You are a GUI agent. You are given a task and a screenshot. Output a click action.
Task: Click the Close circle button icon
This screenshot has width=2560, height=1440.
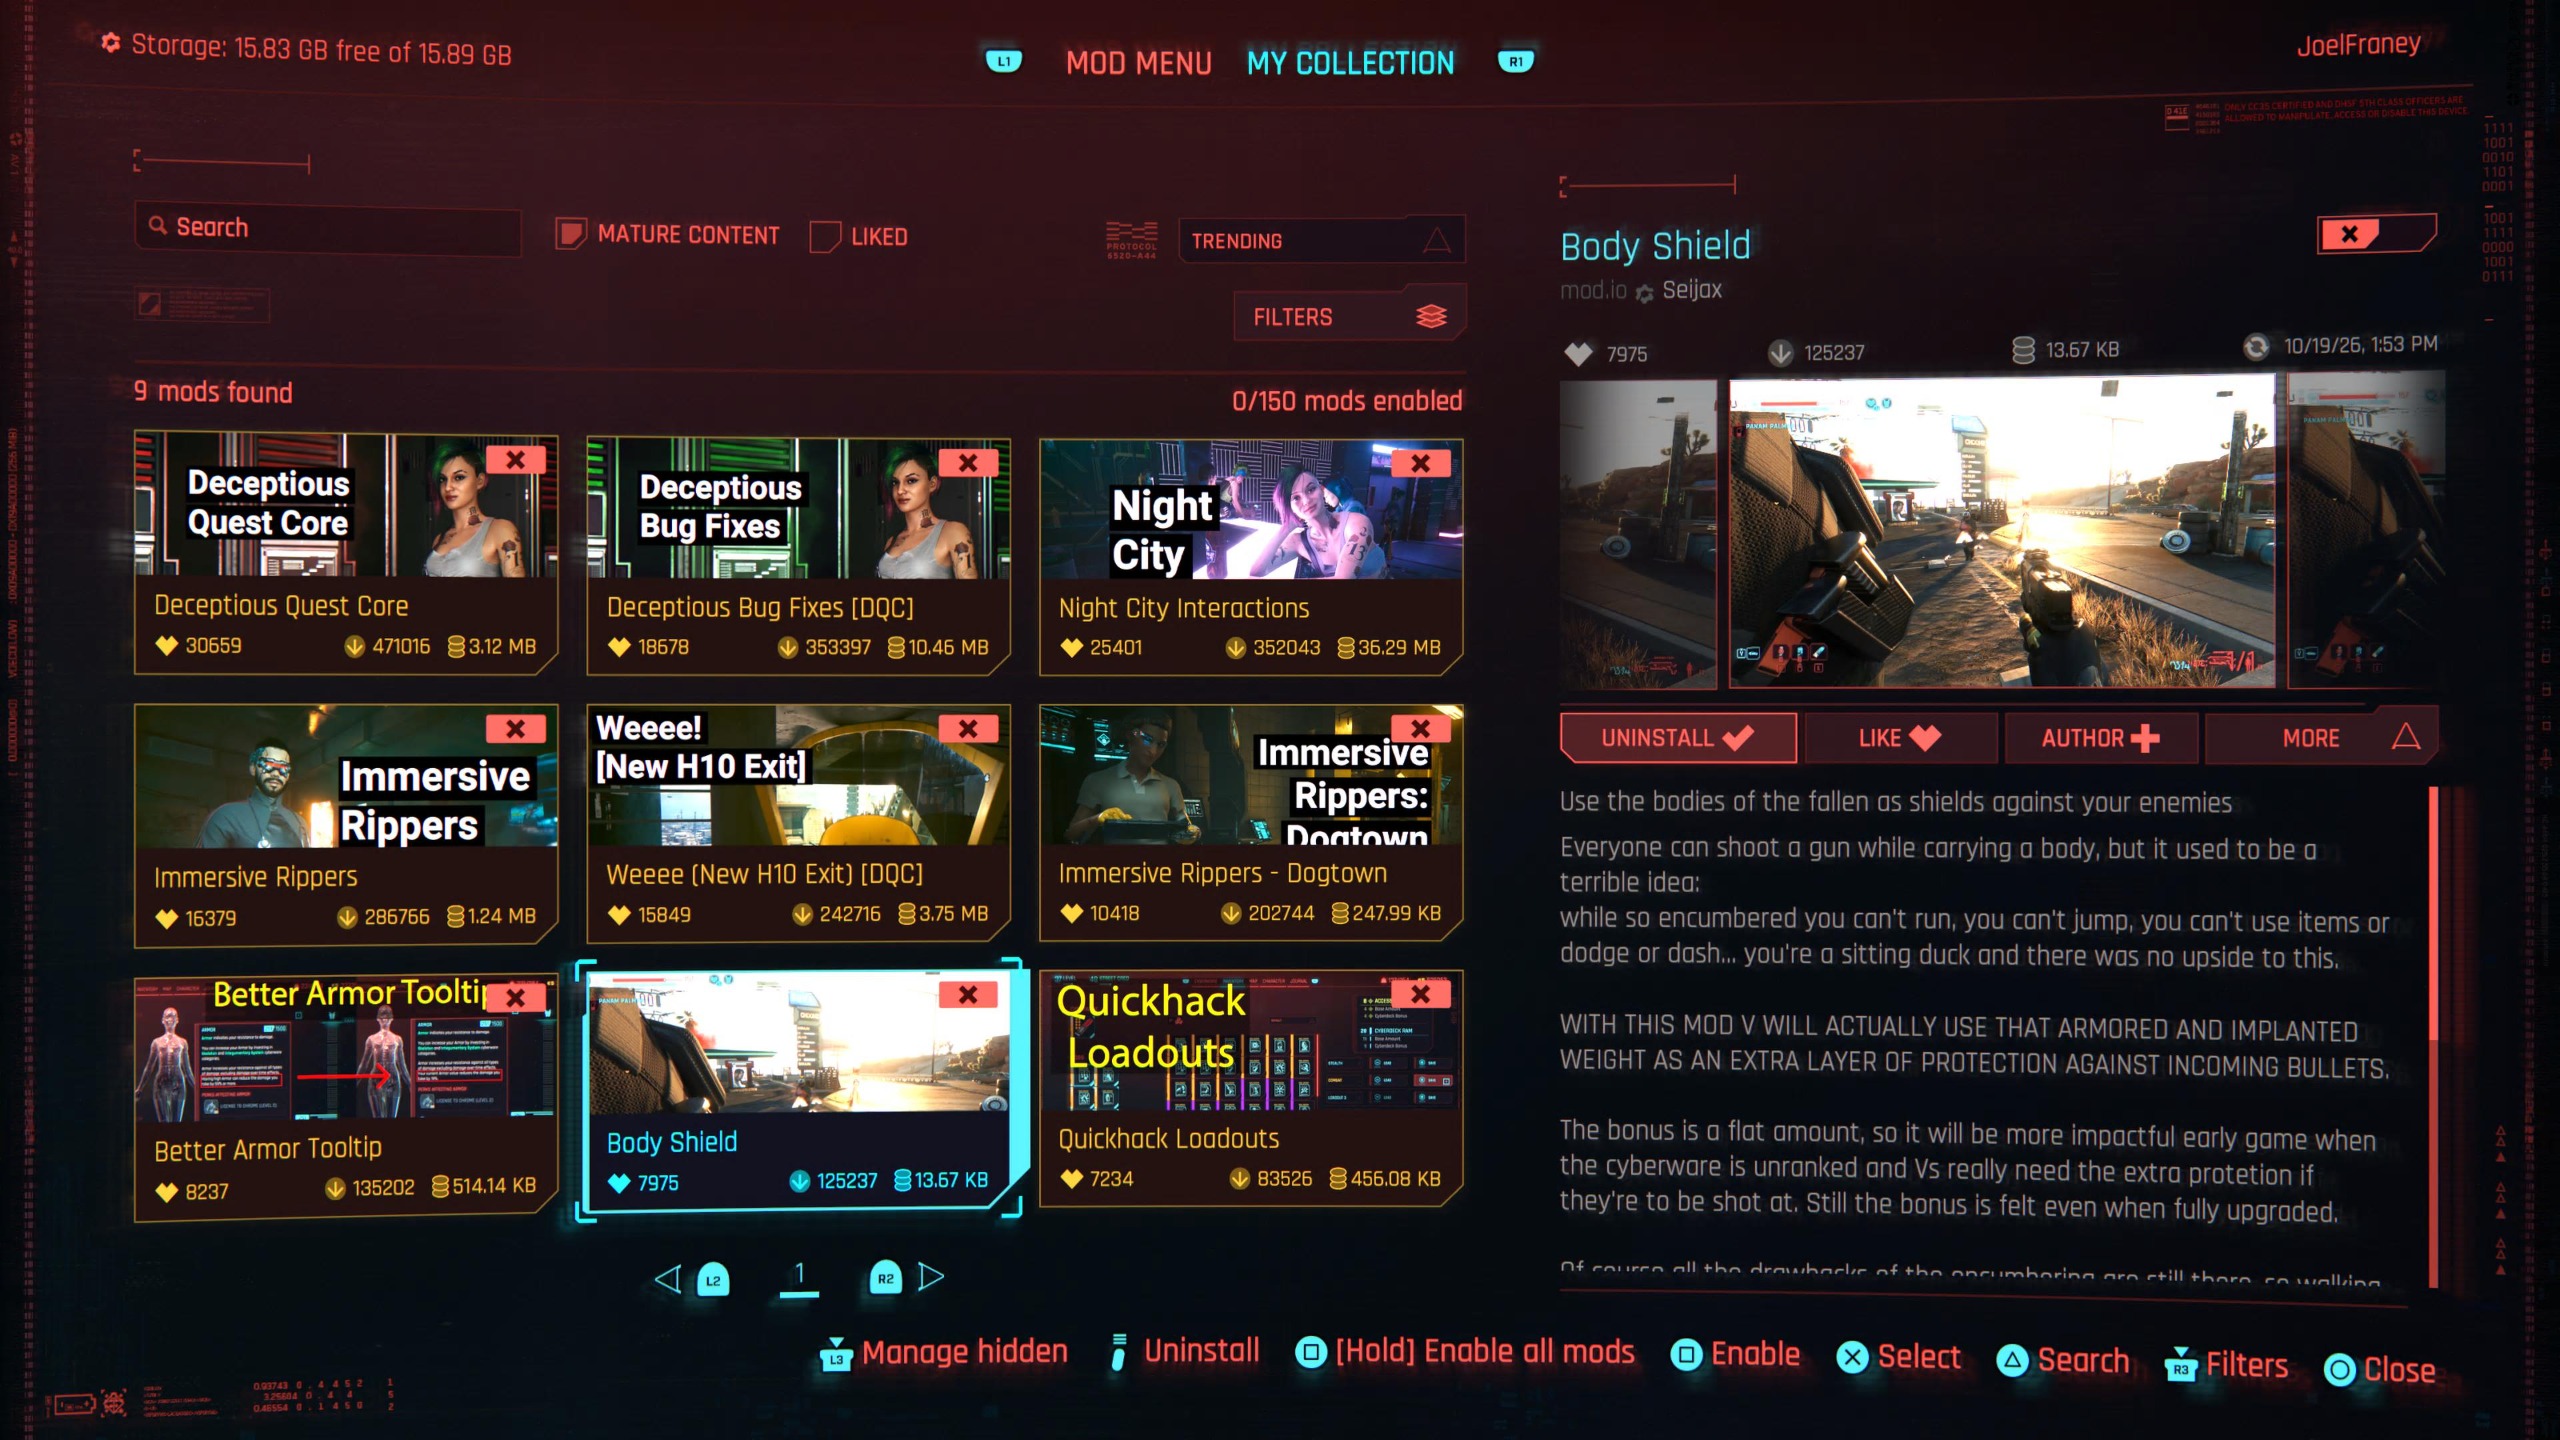click(x=2339, y=1370)
